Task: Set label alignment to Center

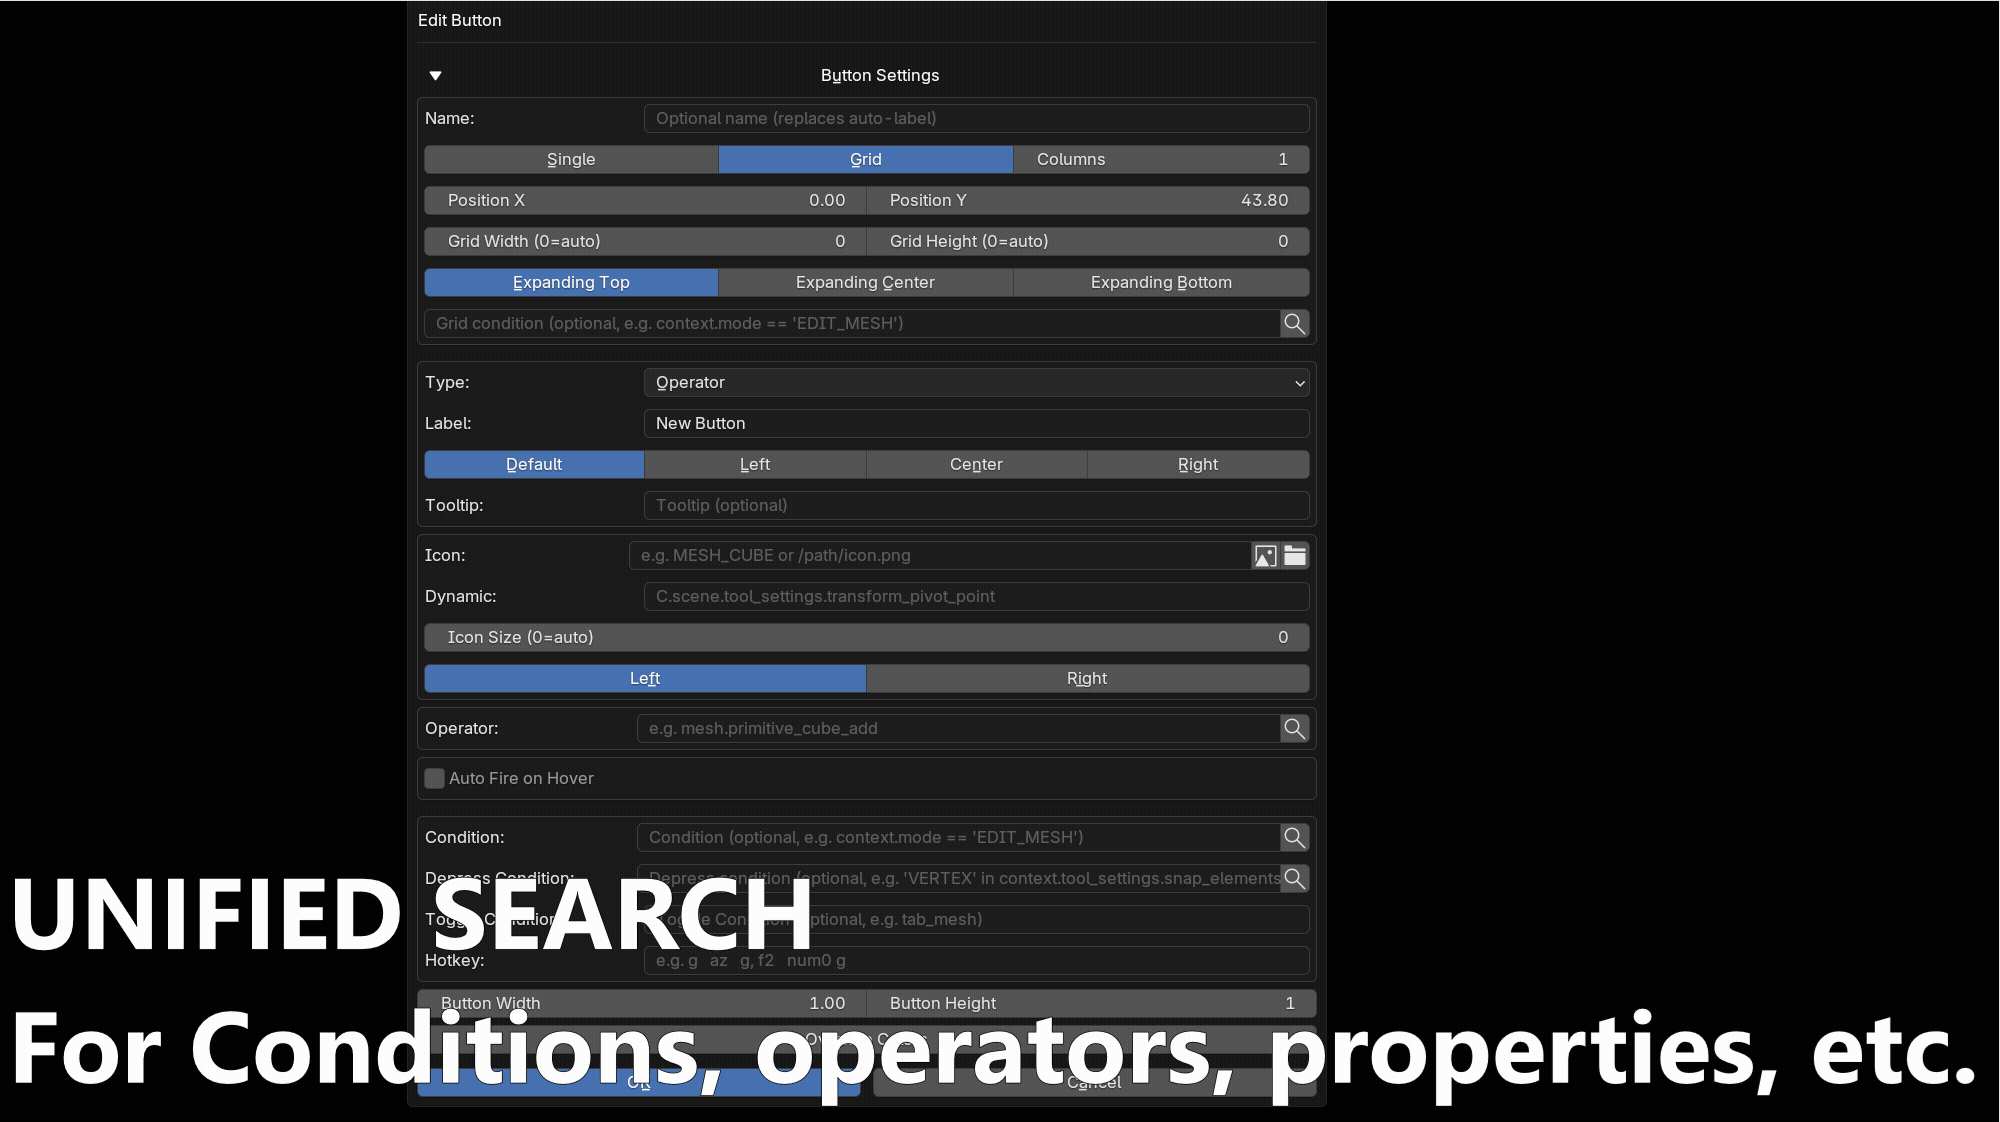Action: (977, 464)
